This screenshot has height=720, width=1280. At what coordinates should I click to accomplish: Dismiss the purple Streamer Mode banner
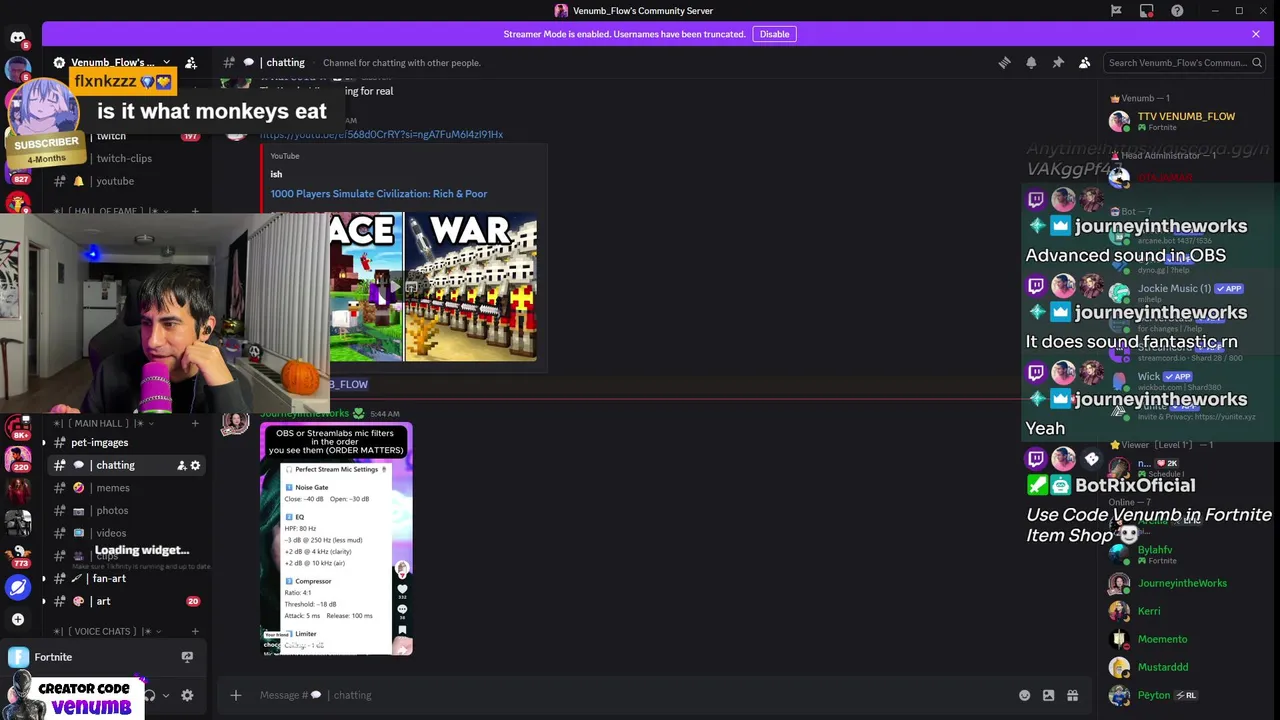(x=1256, y=34)
